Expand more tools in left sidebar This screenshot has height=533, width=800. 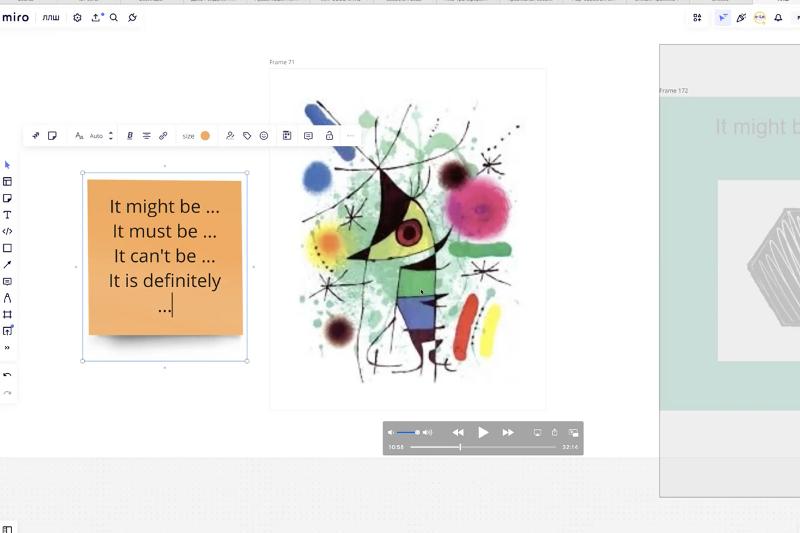tap(7, 348)
